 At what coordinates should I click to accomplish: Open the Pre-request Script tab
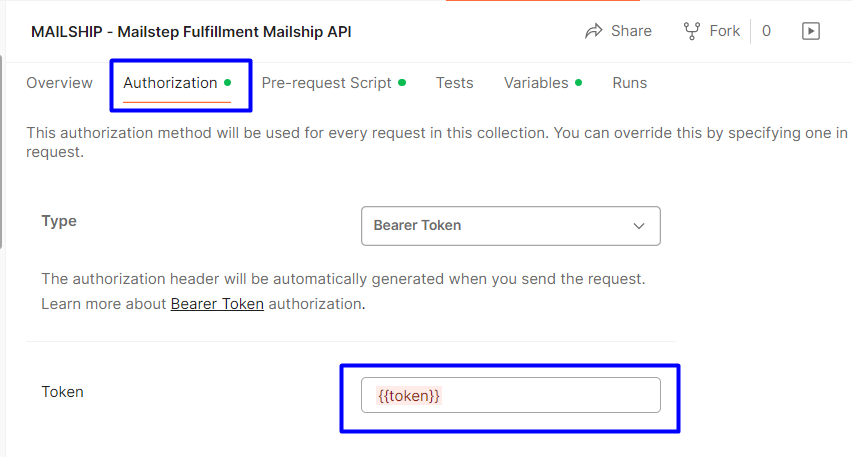click(x=326, y=83)
